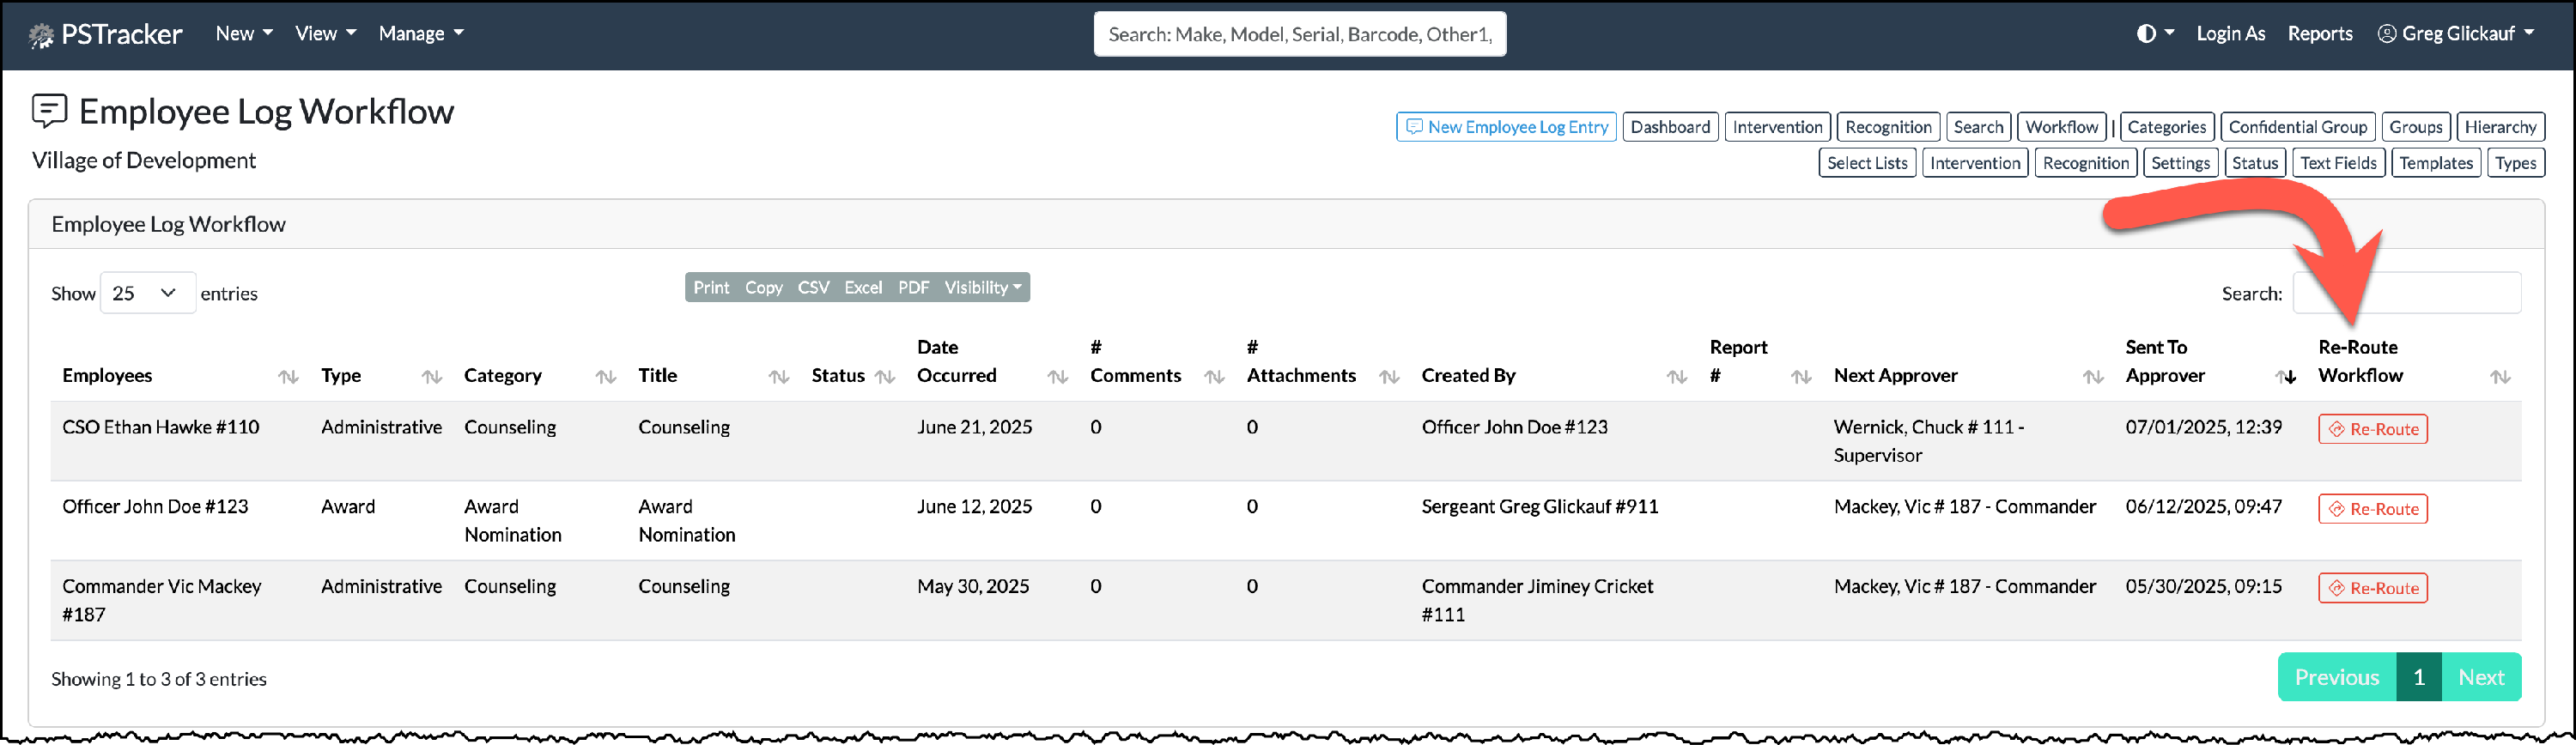Screen dimensions: 2576x745
Task: Click 'CSO Ethan Hawke #110' employee cell
Action: [x=160, y=427]
